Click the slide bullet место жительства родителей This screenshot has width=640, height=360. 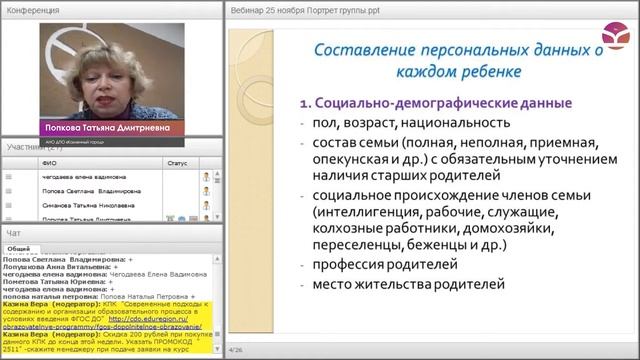409,284
